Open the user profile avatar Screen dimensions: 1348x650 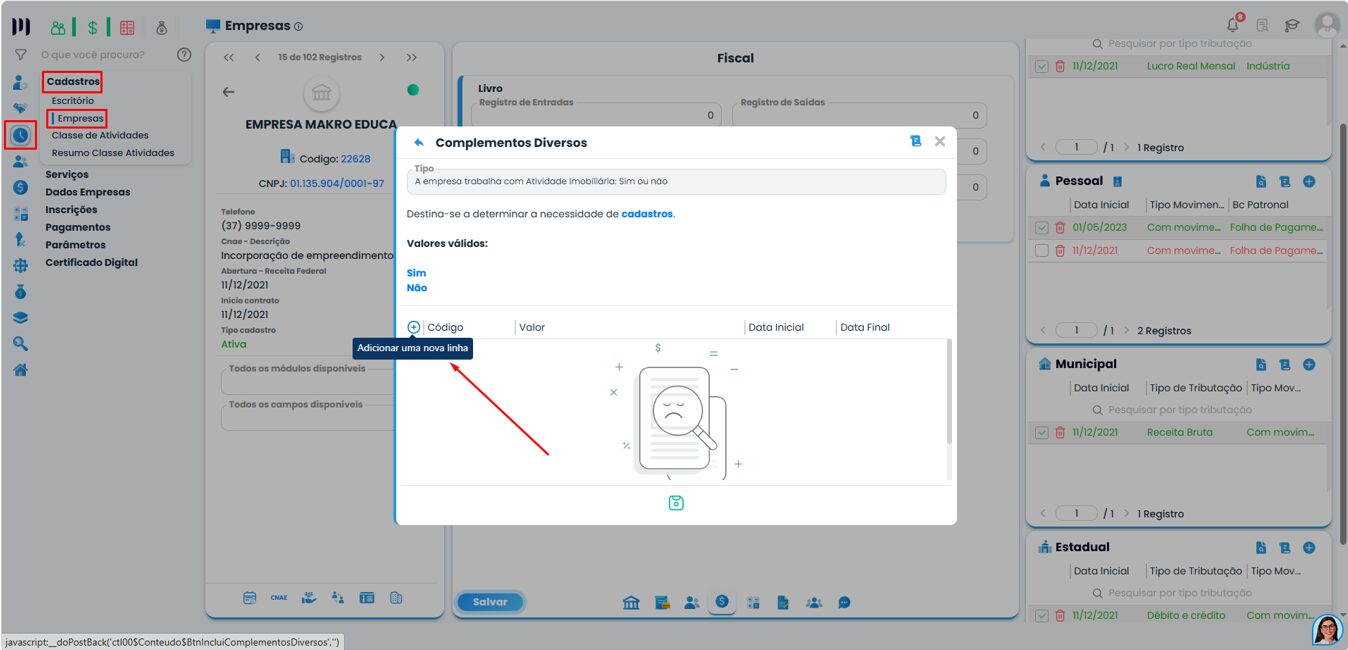tap(1327, 25)
